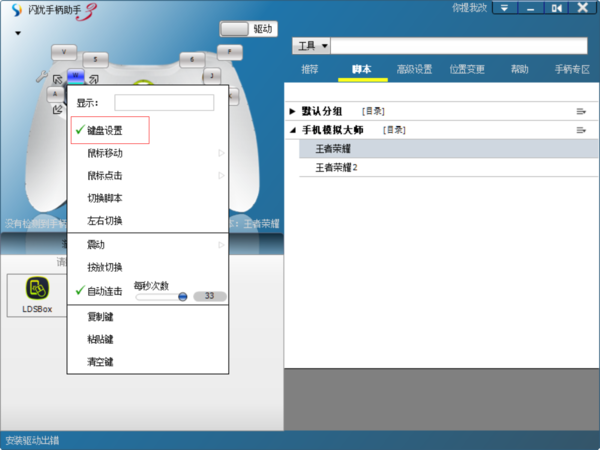This screenshot has height=450, width=600.
Task: Click the V key mapping button
Action: [x=65, y=51]
